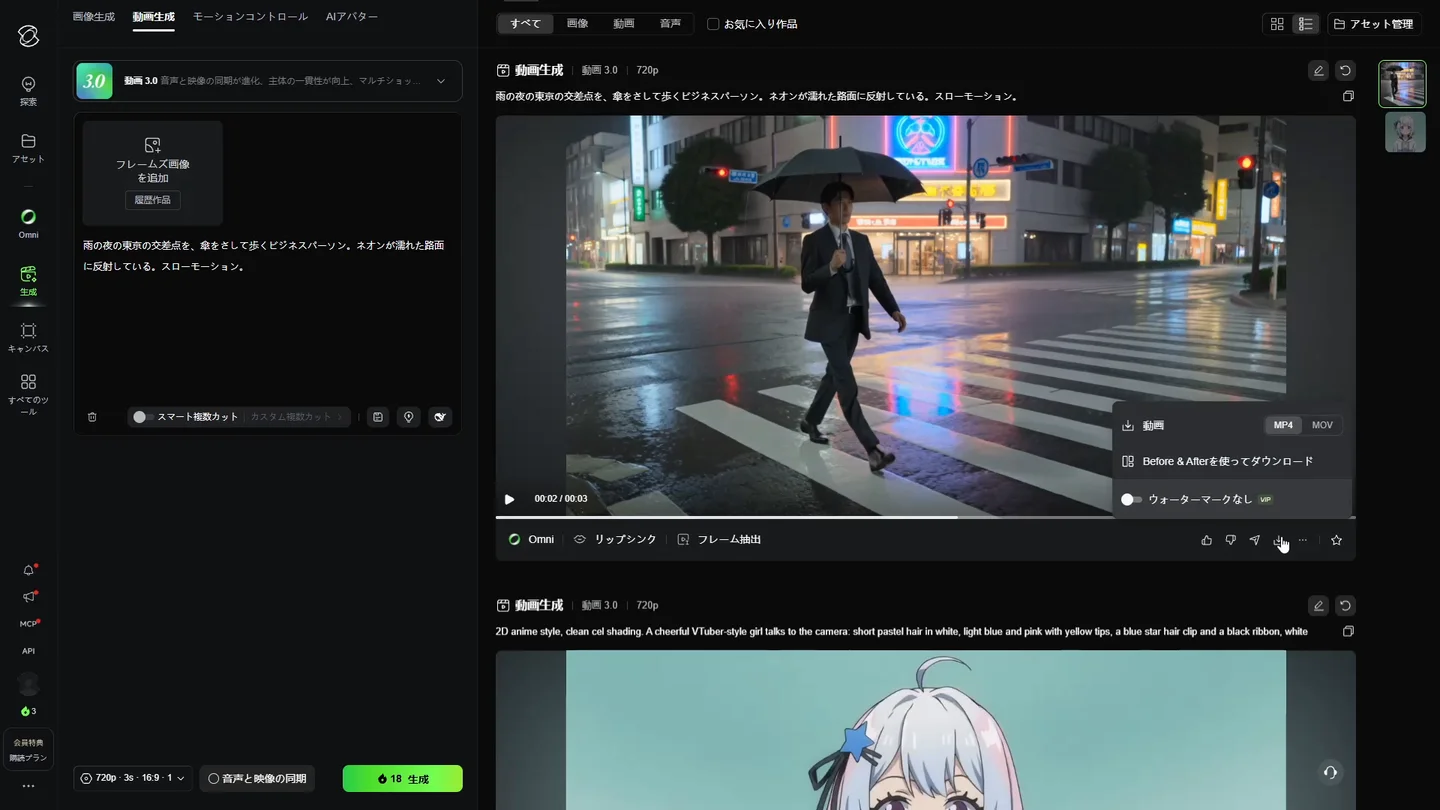Select MOV download format
This screenshot has width=1440, height=810.
click(x=1322, y=425)
